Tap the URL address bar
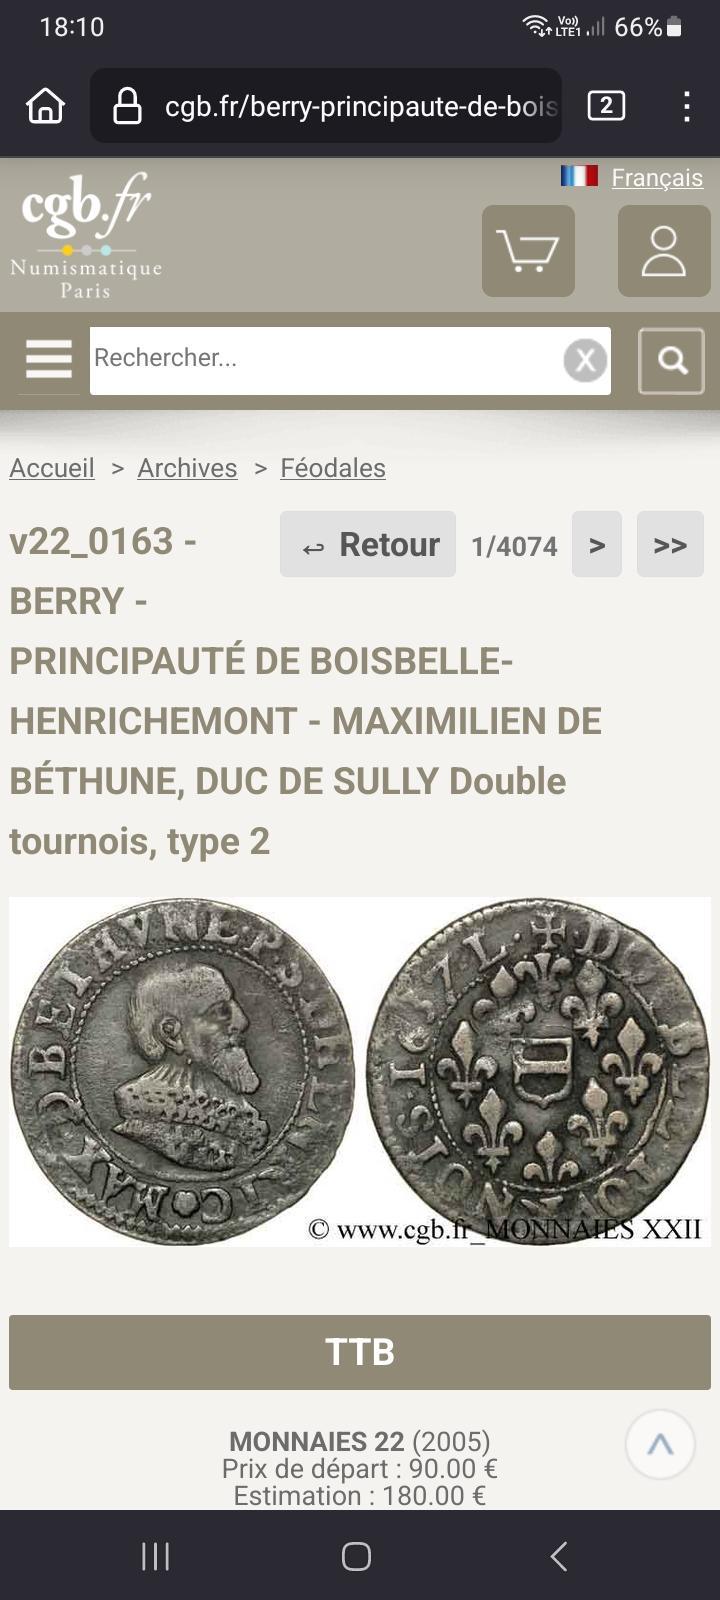Screen dimensions: 720x1600 (326, 106)
